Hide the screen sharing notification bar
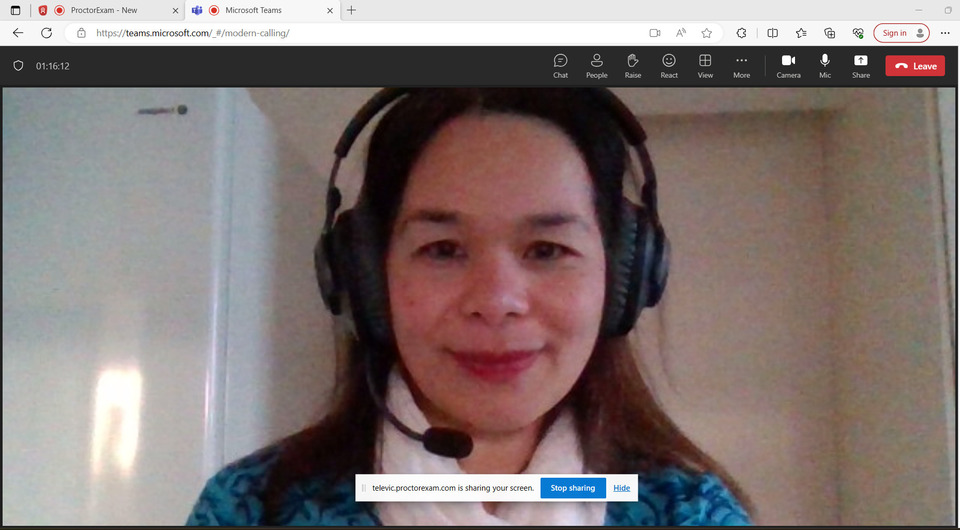Viewport: 960px width, 530px height. pyautogui.click(x=621, y=488)
